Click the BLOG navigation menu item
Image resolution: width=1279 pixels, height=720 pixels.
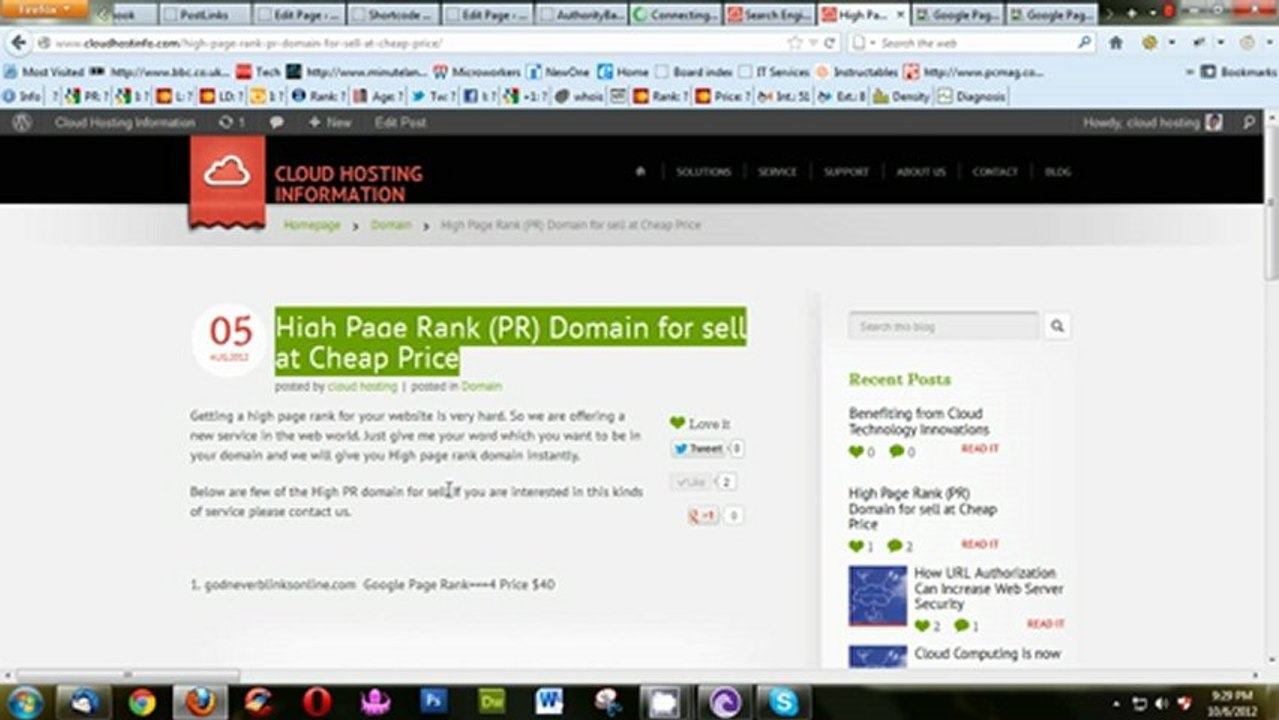point(1058,172)
